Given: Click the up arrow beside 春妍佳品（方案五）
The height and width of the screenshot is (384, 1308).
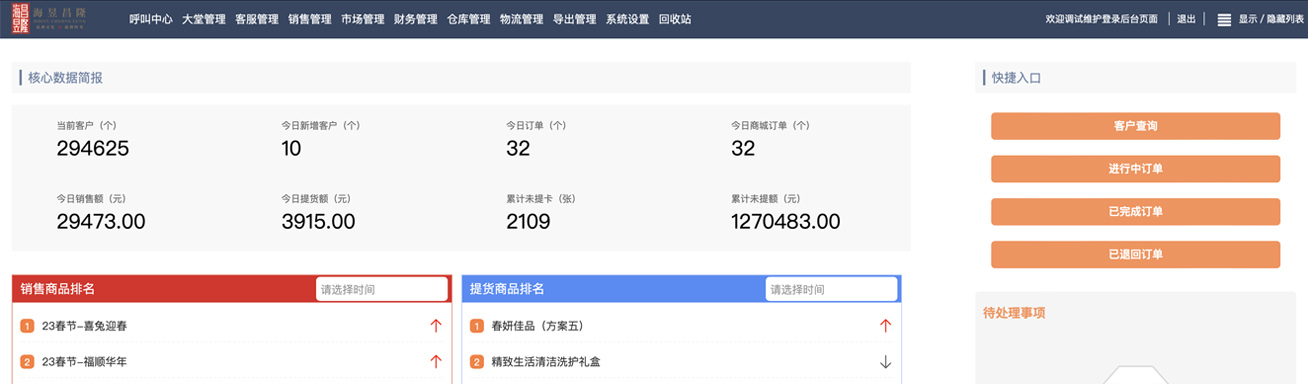Looking at the screenshot, I should (x=885, y=326).
